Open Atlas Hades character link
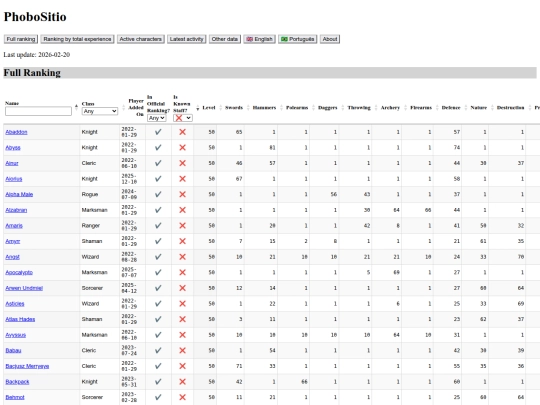 point(20,320)
